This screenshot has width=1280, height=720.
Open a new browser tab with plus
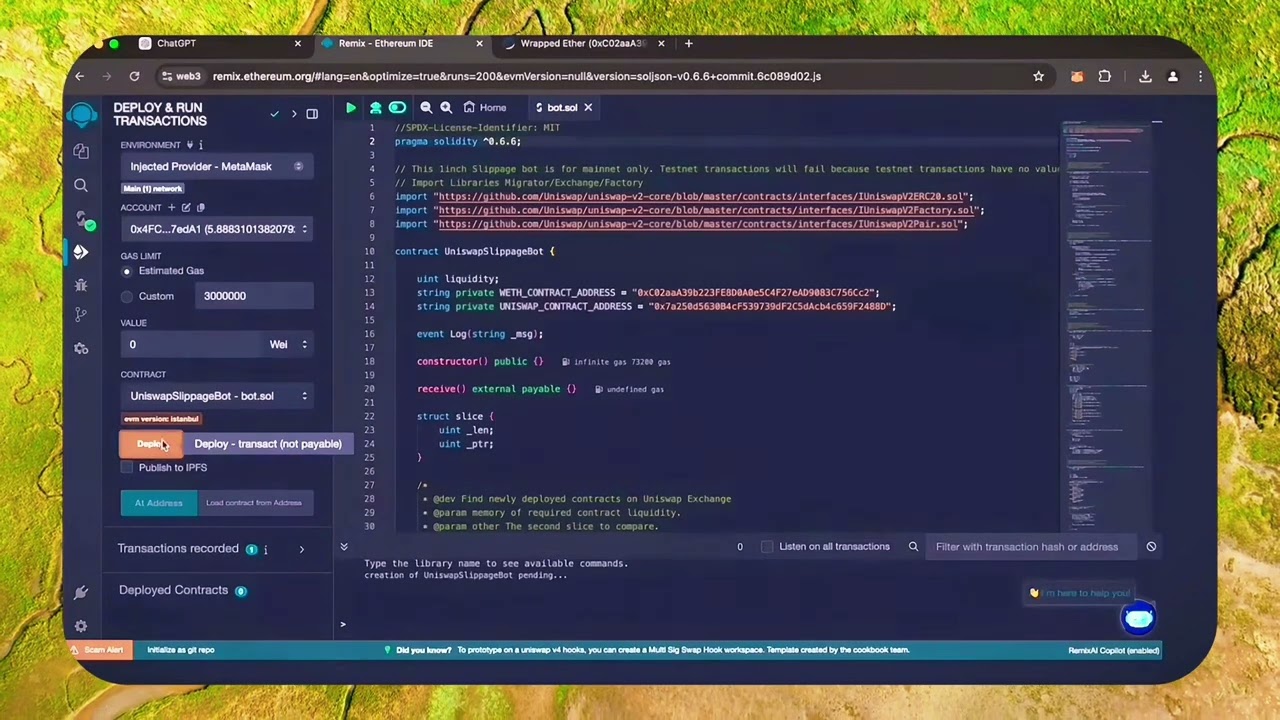click(689, 43)
